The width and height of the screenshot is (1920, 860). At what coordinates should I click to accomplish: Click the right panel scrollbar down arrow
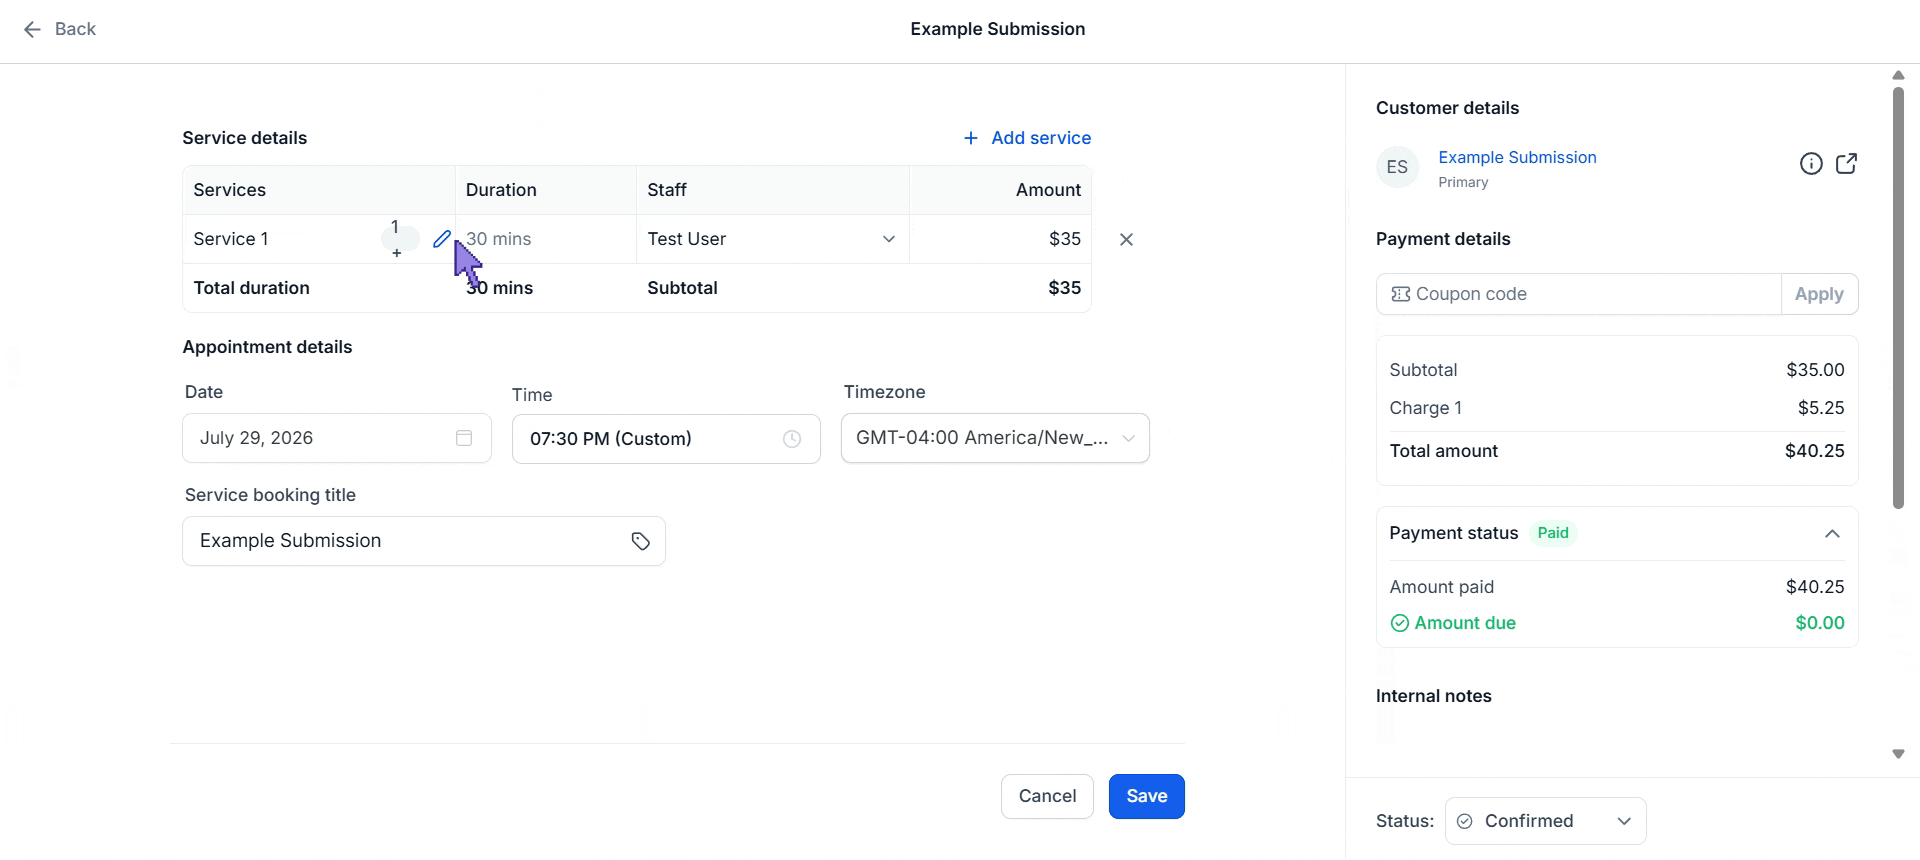pyautogui.click(x=1898, y=754)
